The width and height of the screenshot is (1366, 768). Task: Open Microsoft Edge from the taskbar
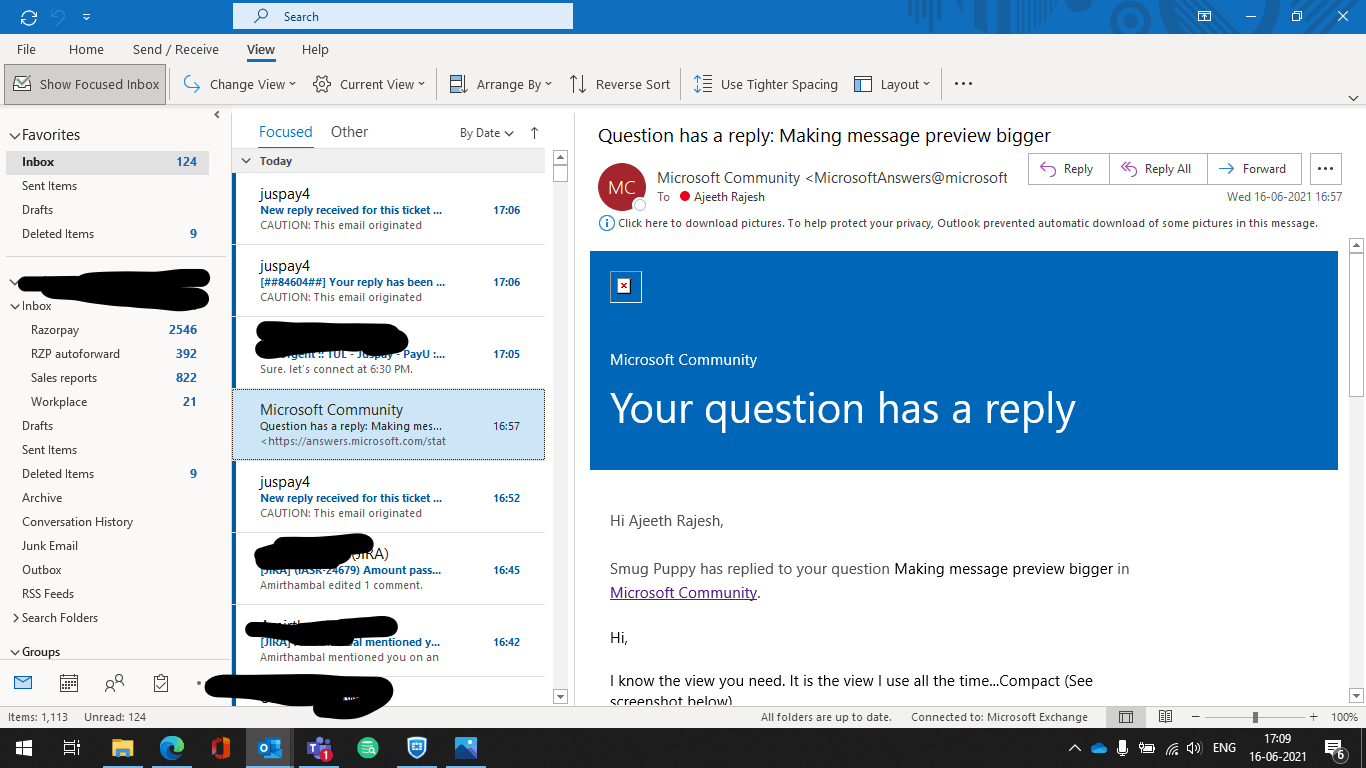172,748
